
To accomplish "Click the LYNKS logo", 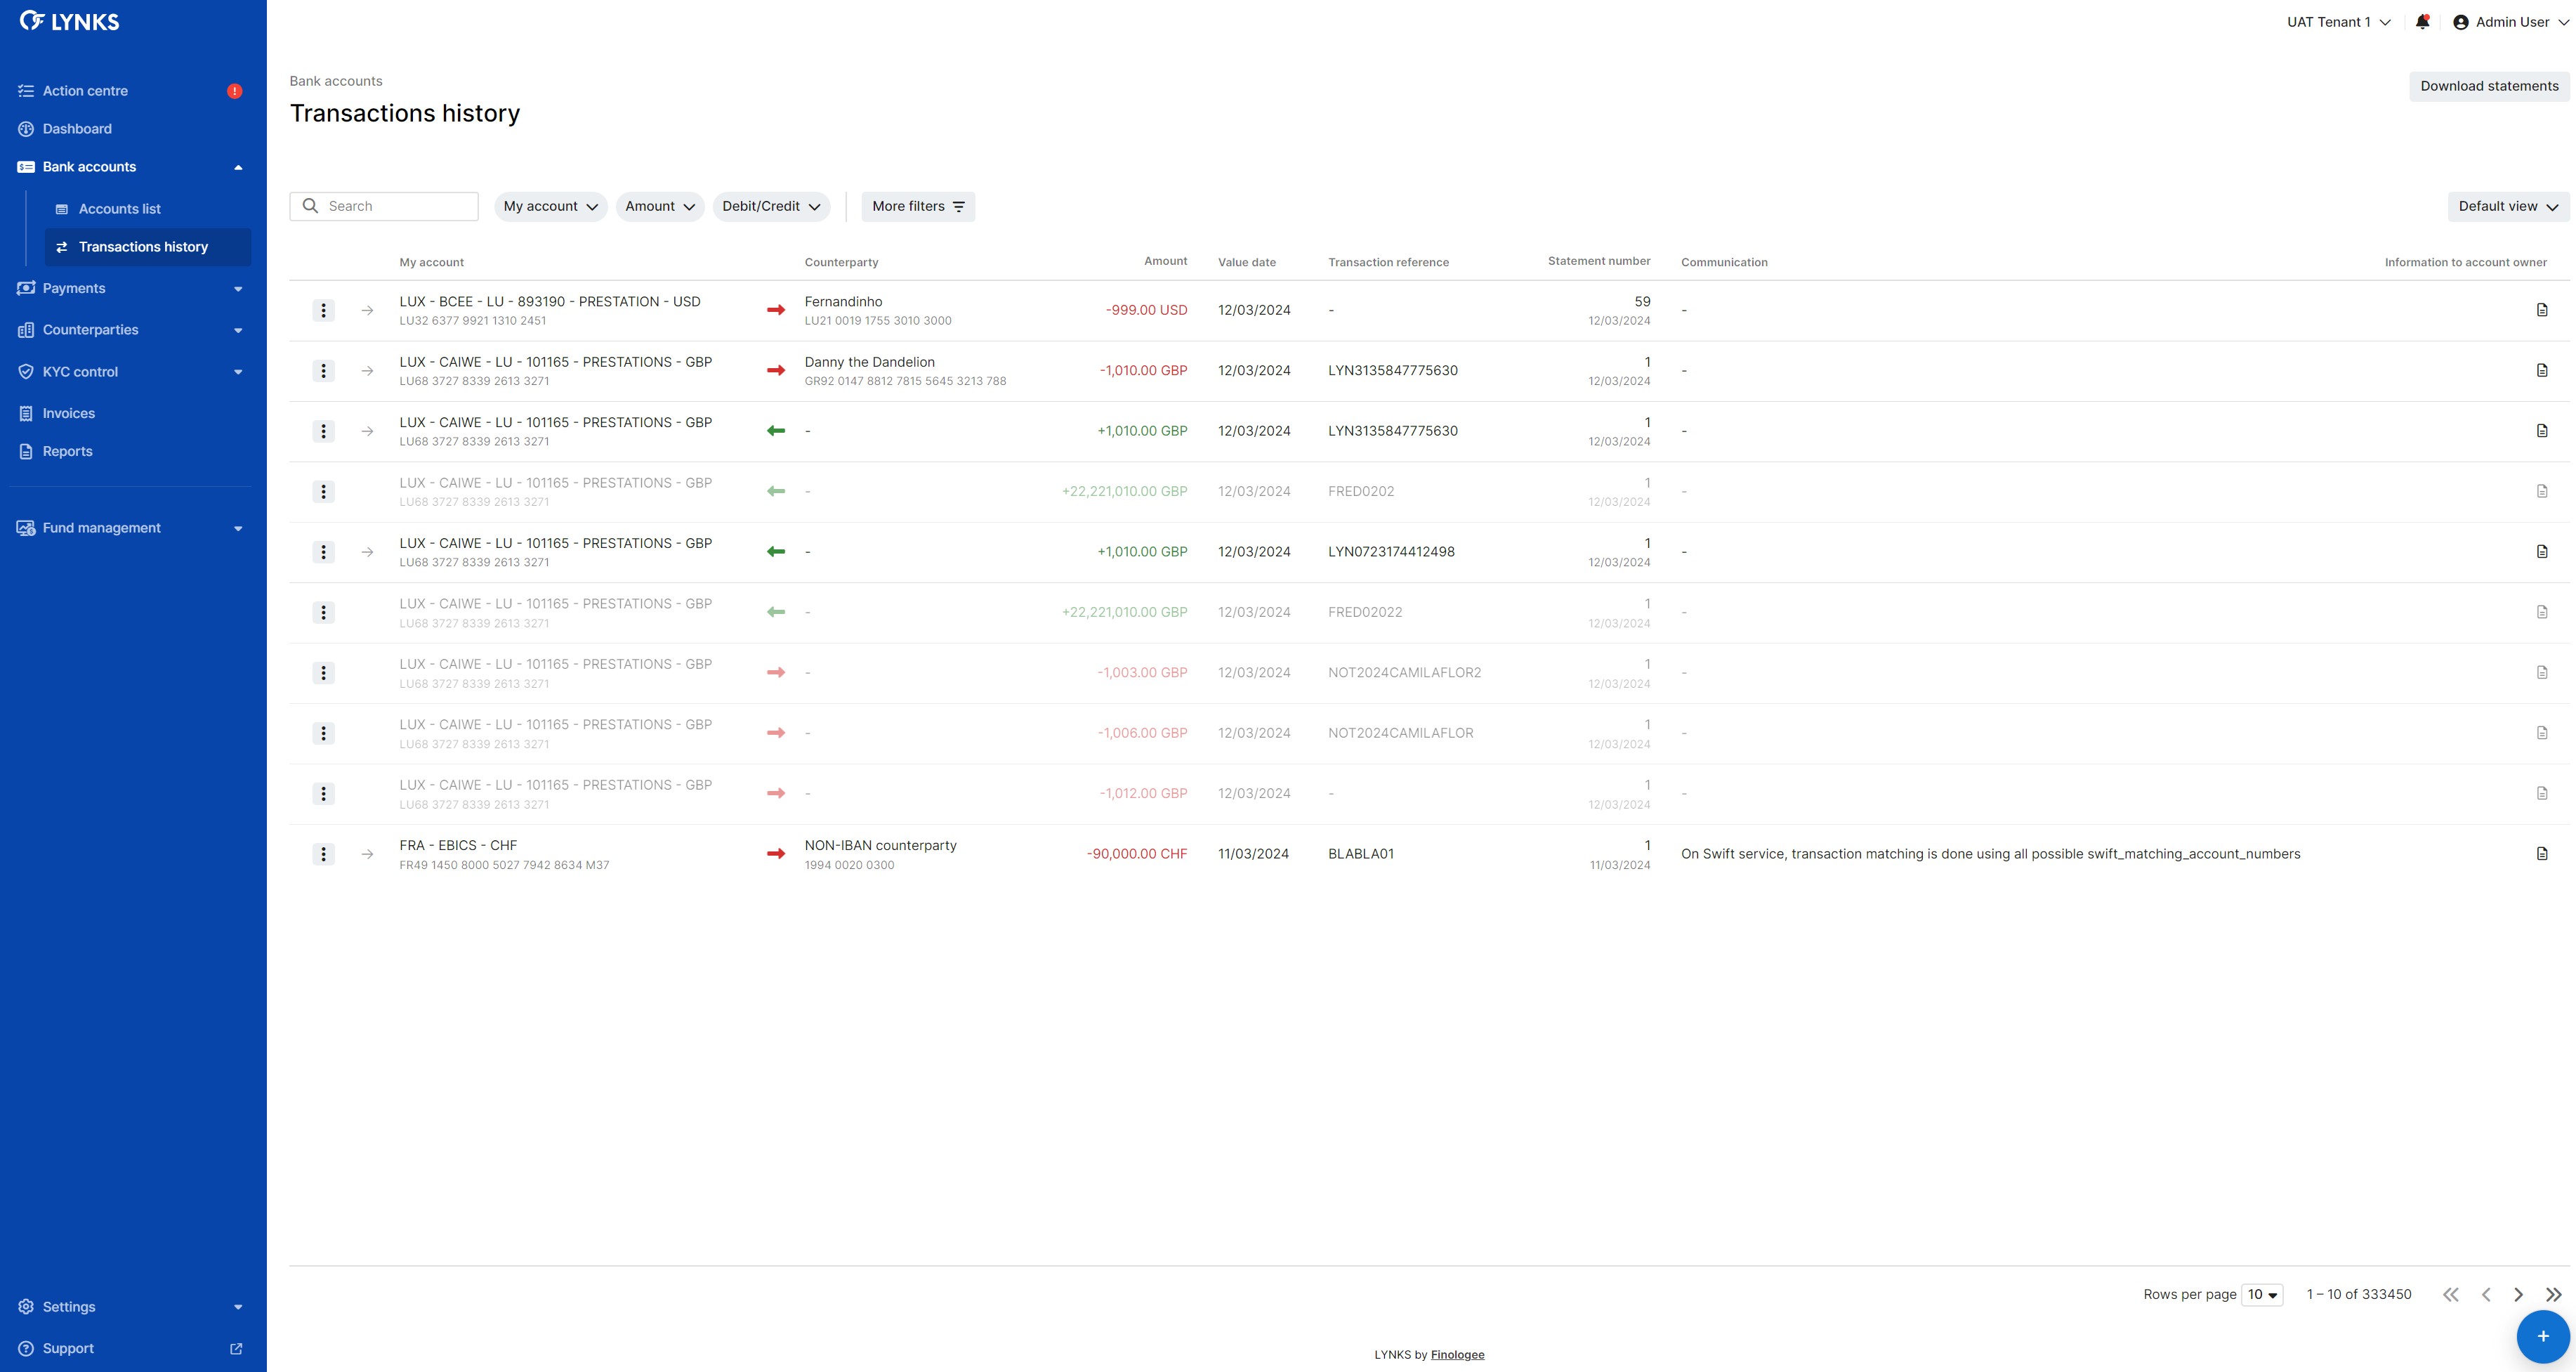I will click(x=70, y=21).
